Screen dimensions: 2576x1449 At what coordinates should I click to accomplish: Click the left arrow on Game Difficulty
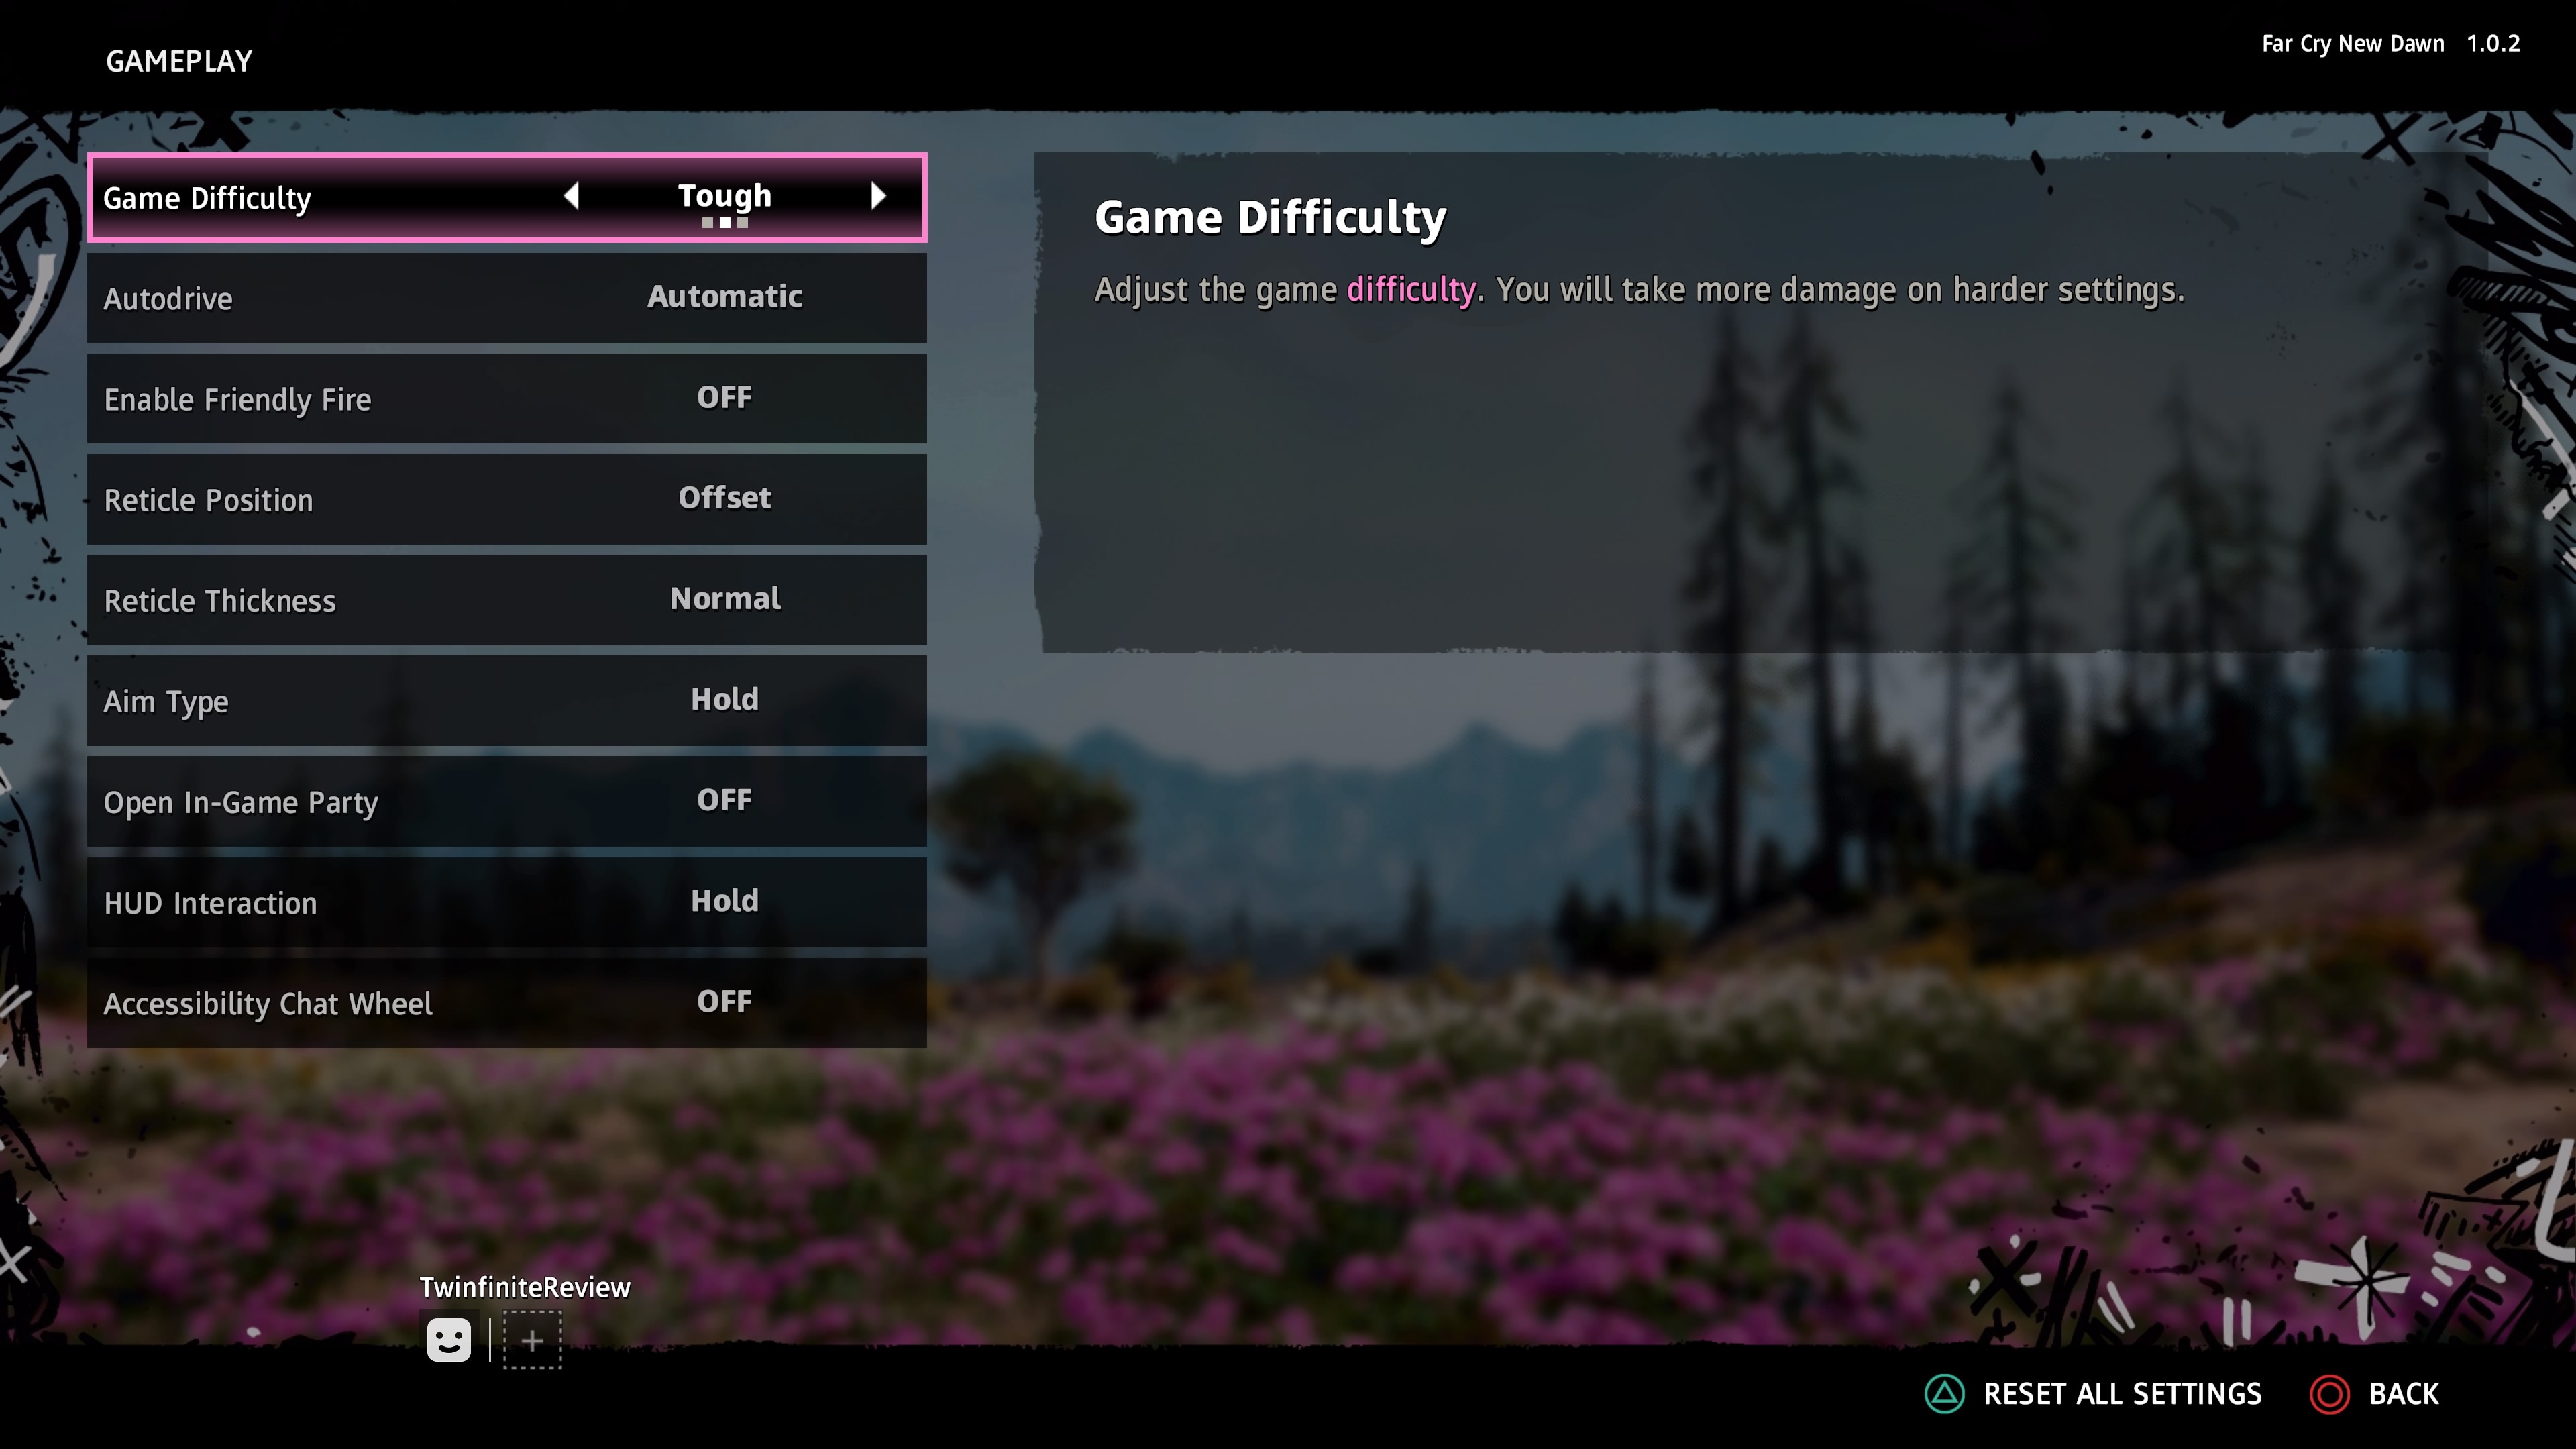[x=574, y=197]
